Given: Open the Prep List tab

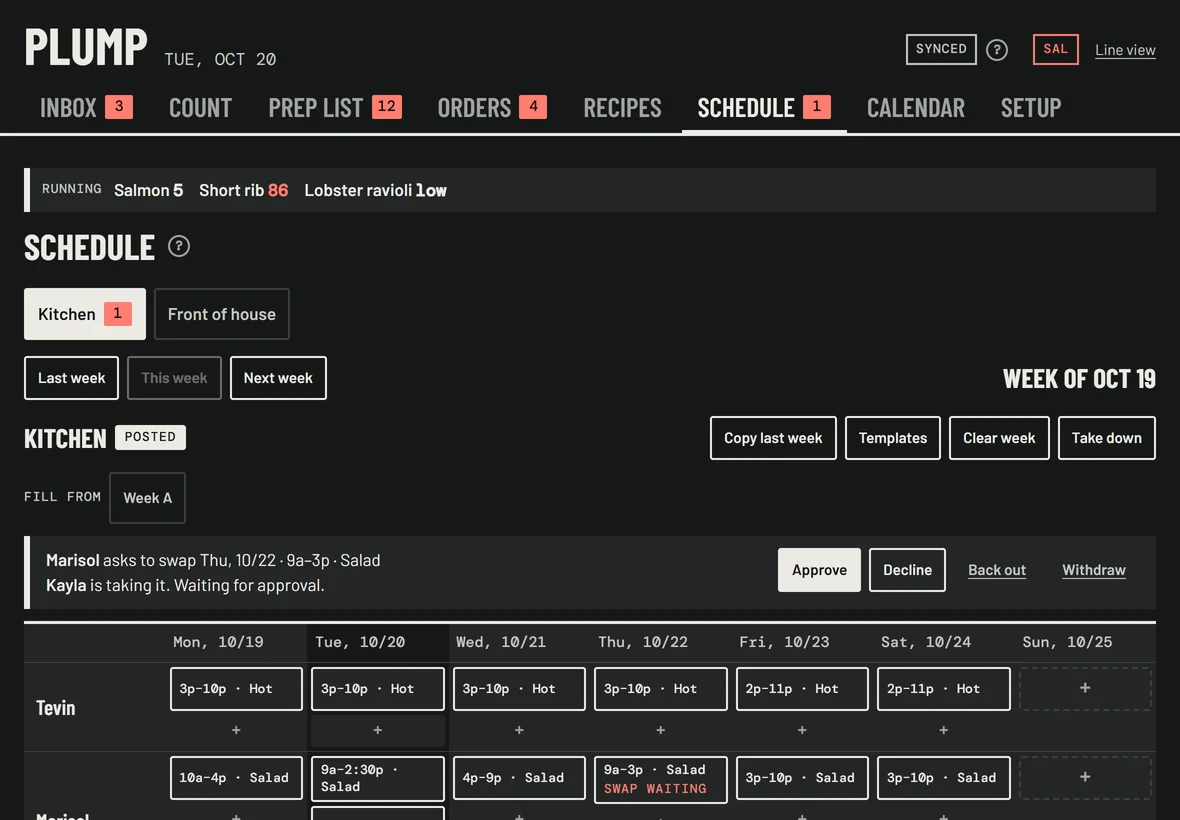Looking at the screenshot, I should pyautogui.click(x=335, y=108).
